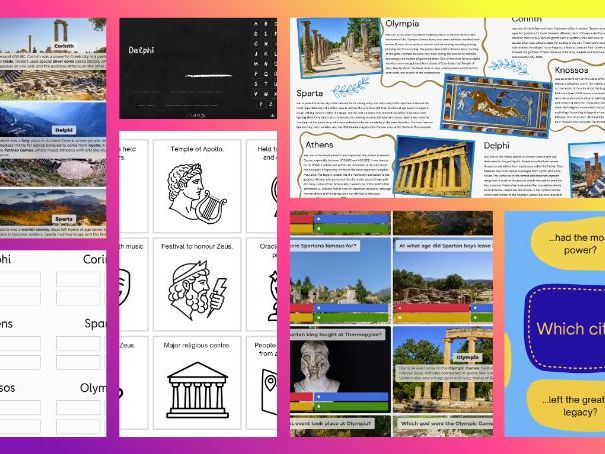Choose red answer under Spartan boys age question
This screenshot has height=454, width=605.
[431, 308]
